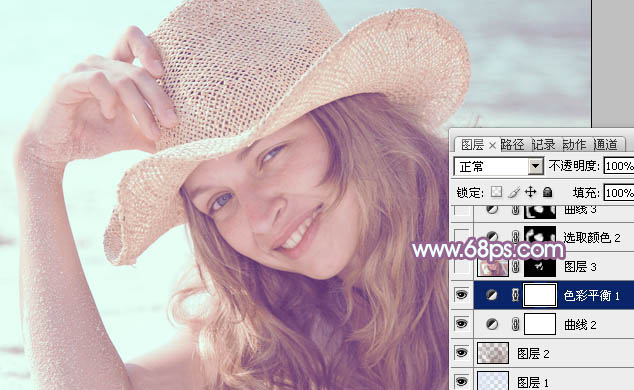Screen dimensions: 634x390
Task: Show the 图层 3 layer
Action: pos(461,266)
